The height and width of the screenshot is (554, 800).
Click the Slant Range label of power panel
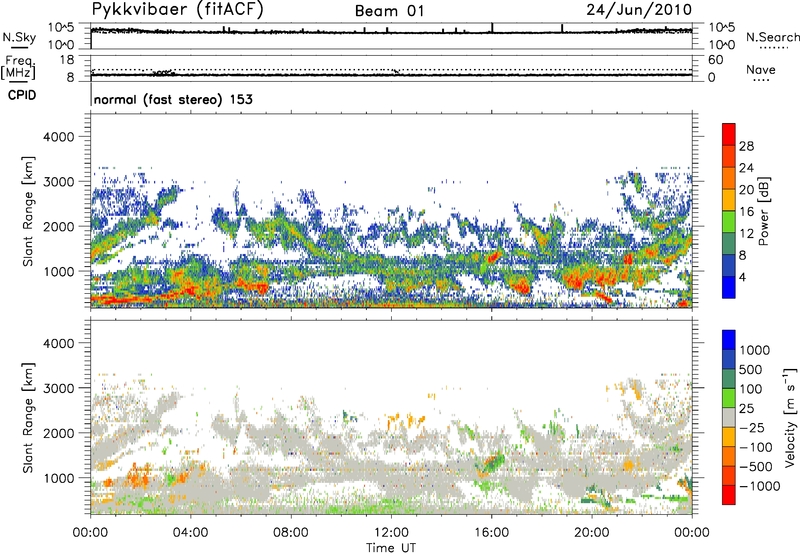tap(28, 211)
